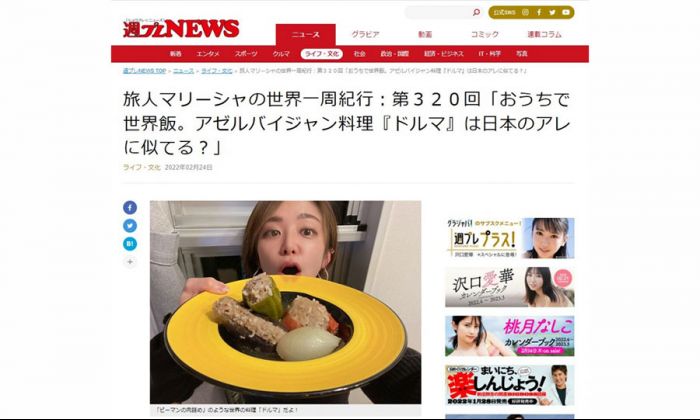Select ライフ・文化 category pill
The width and height of the screenshot is (700, 420).
(321, 54)
